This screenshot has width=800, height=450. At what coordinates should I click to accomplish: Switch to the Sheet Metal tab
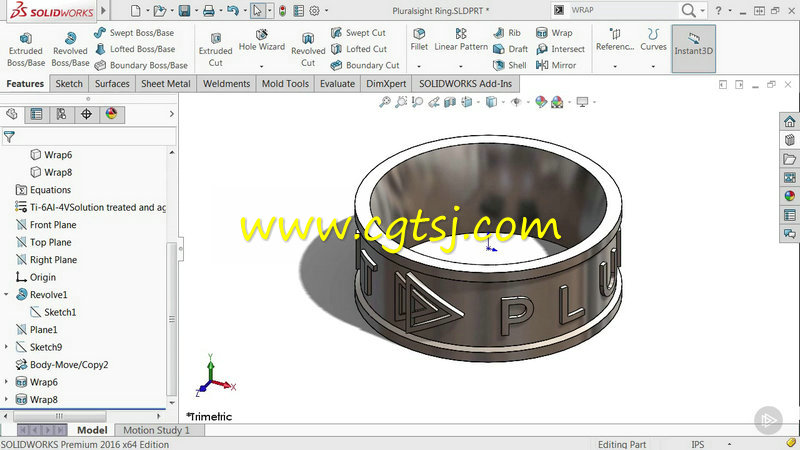[x=165, y=84]
